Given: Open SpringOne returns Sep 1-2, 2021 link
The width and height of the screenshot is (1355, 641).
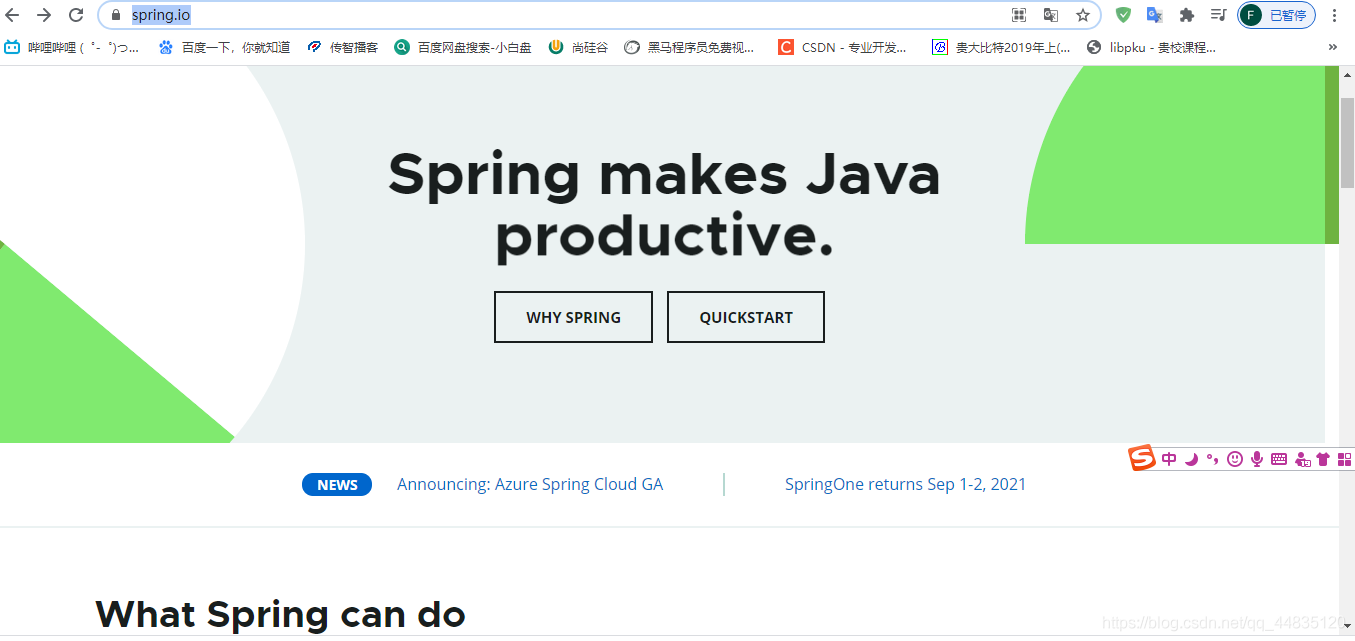Looking at the screenshot, I should [x=905, y=484].
